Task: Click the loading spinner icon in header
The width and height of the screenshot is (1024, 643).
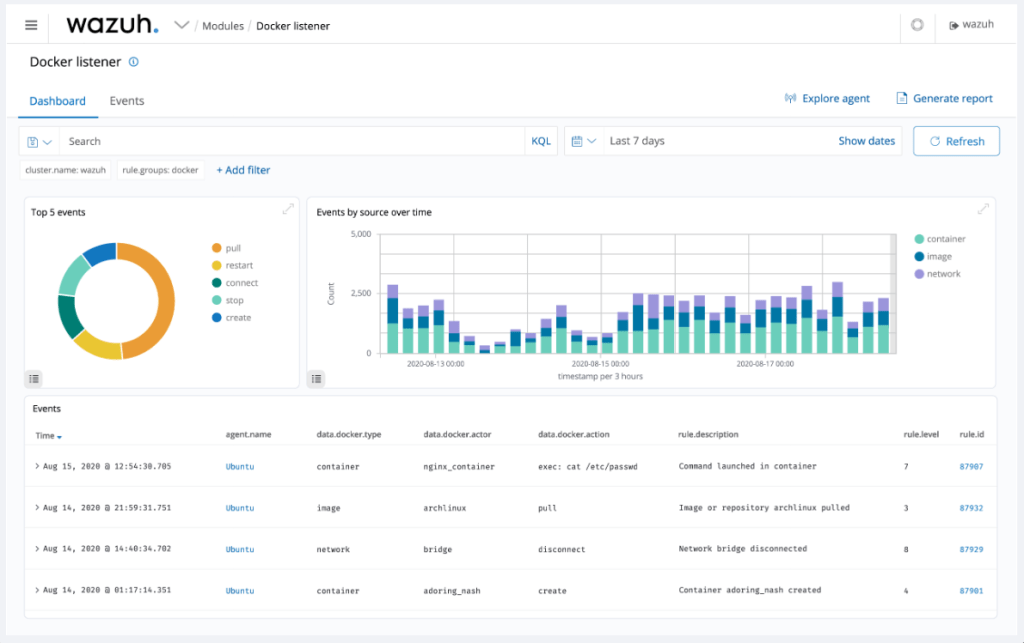Action: pyautogui.click(x=917, y=25)
